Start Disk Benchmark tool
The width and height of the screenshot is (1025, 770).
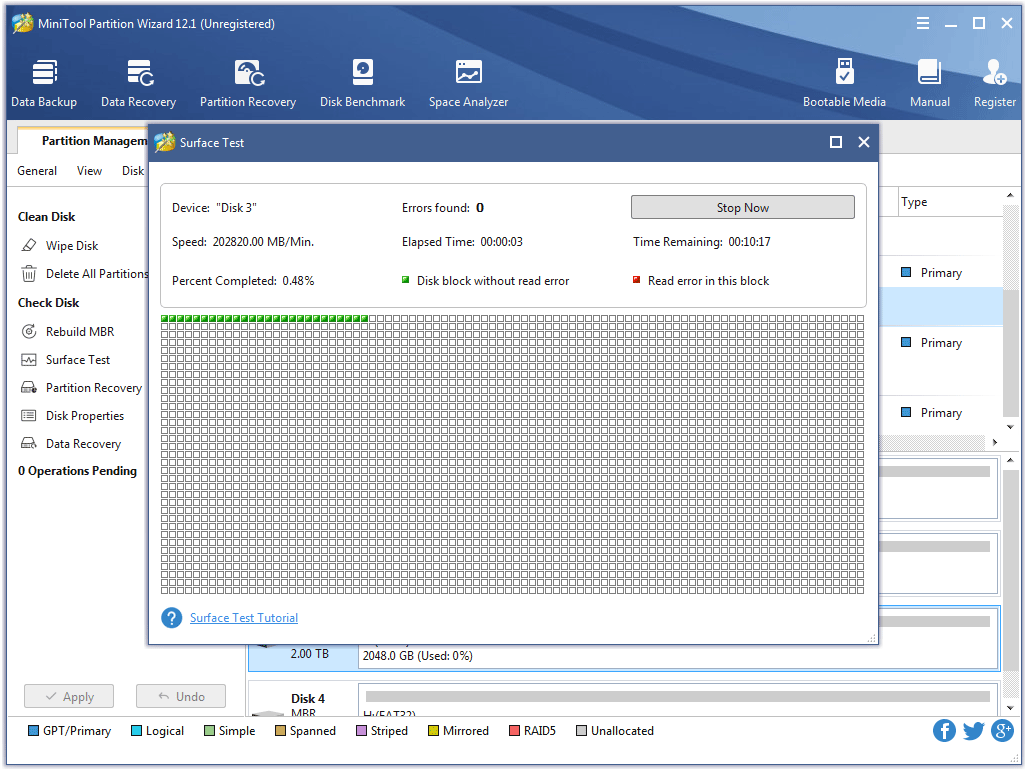click(x=362, y=84)
